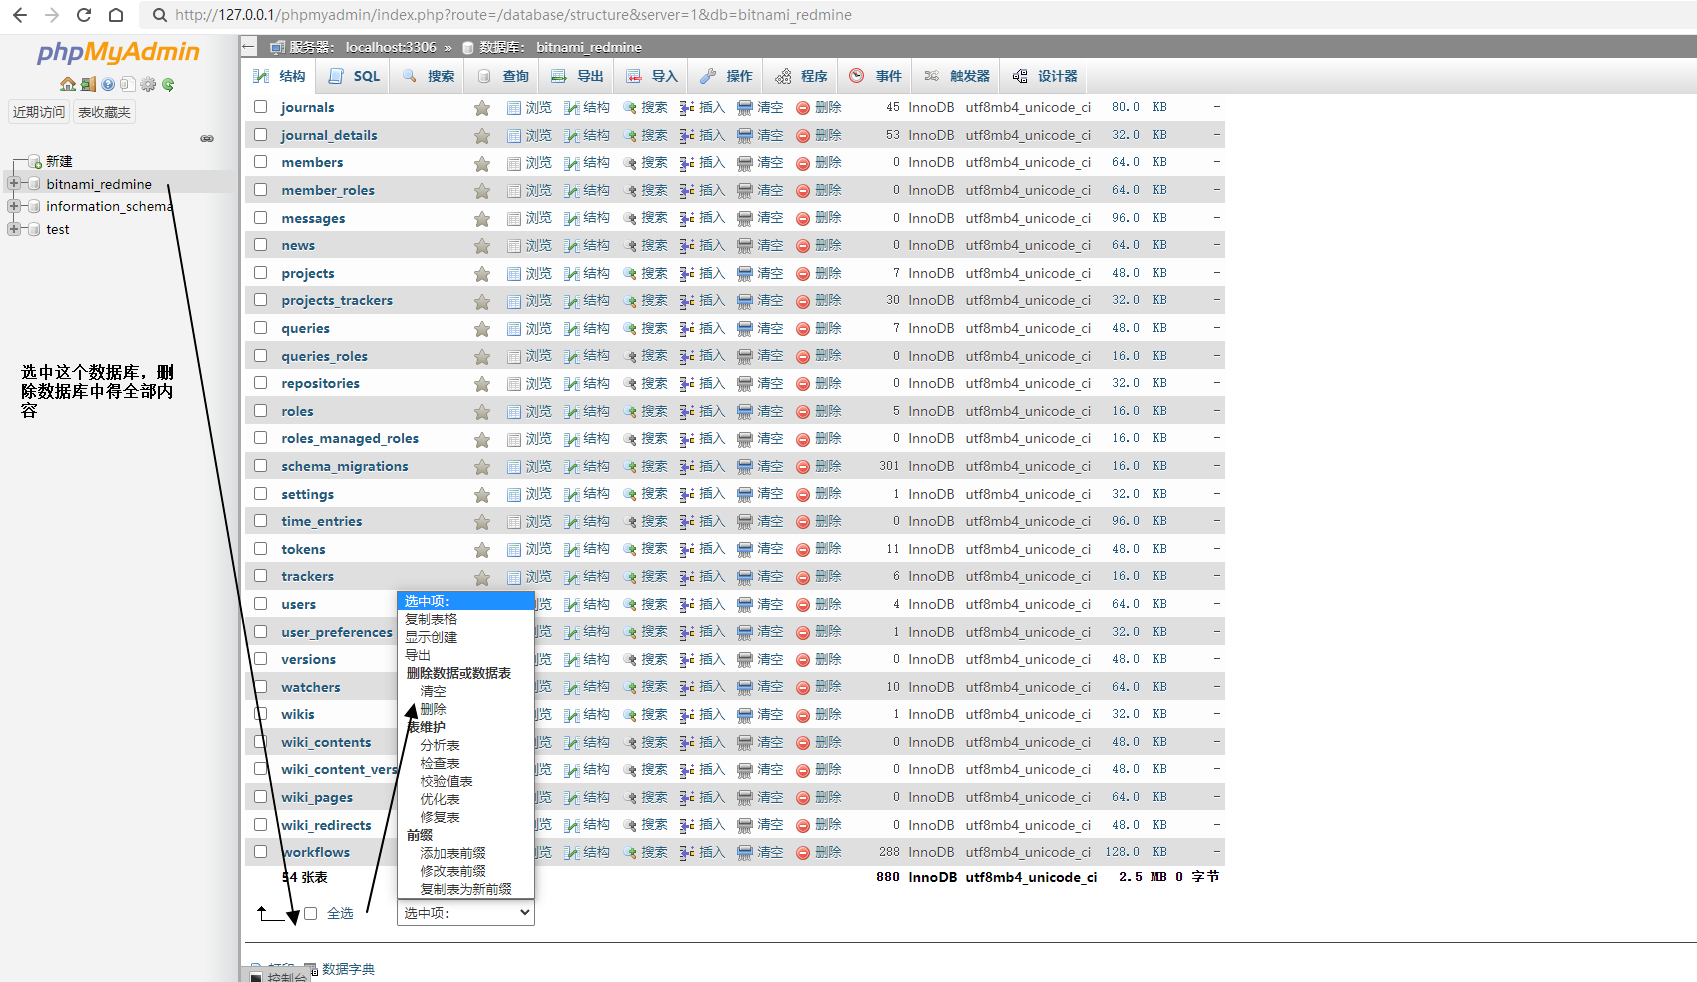Select the users table checkbox

tap(261, 603)
